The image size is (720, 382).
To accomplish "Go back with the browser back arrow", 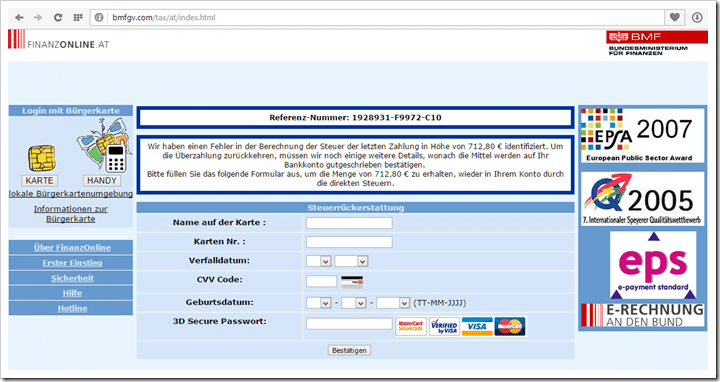I will click(19, 17).
